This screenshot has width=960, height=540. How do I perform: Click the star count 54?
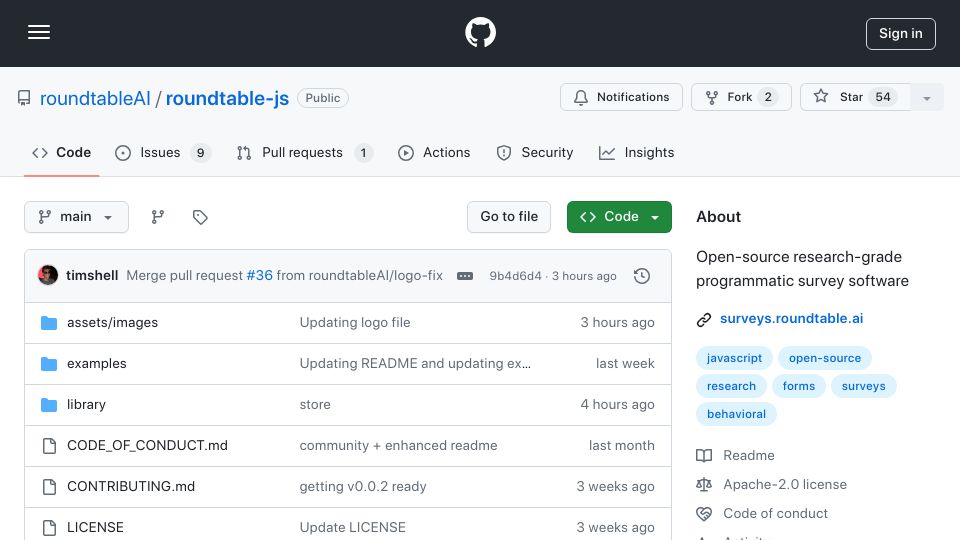coord(882,97)
